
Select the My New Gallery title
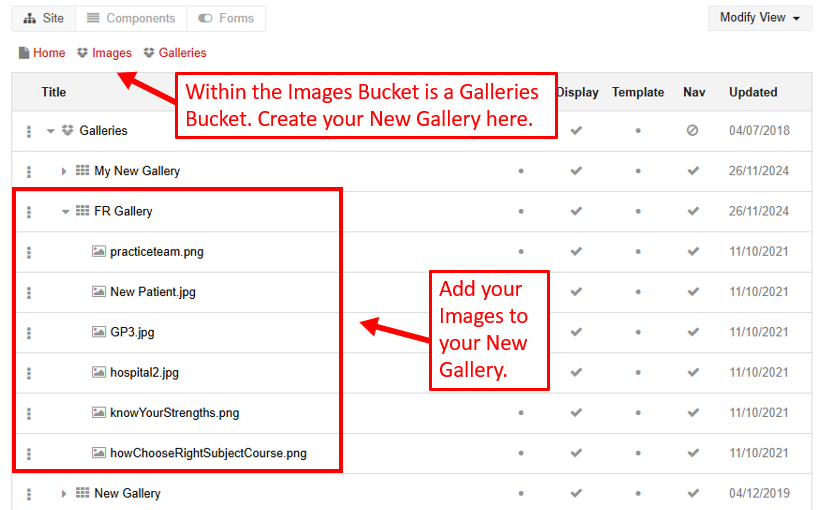click(137, 171)
